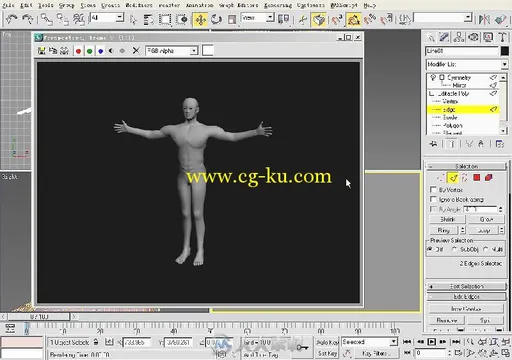Toggle the Window/Crossing selection icon
The width and height of the screenshot is (512, 360).
pos(182,20)
